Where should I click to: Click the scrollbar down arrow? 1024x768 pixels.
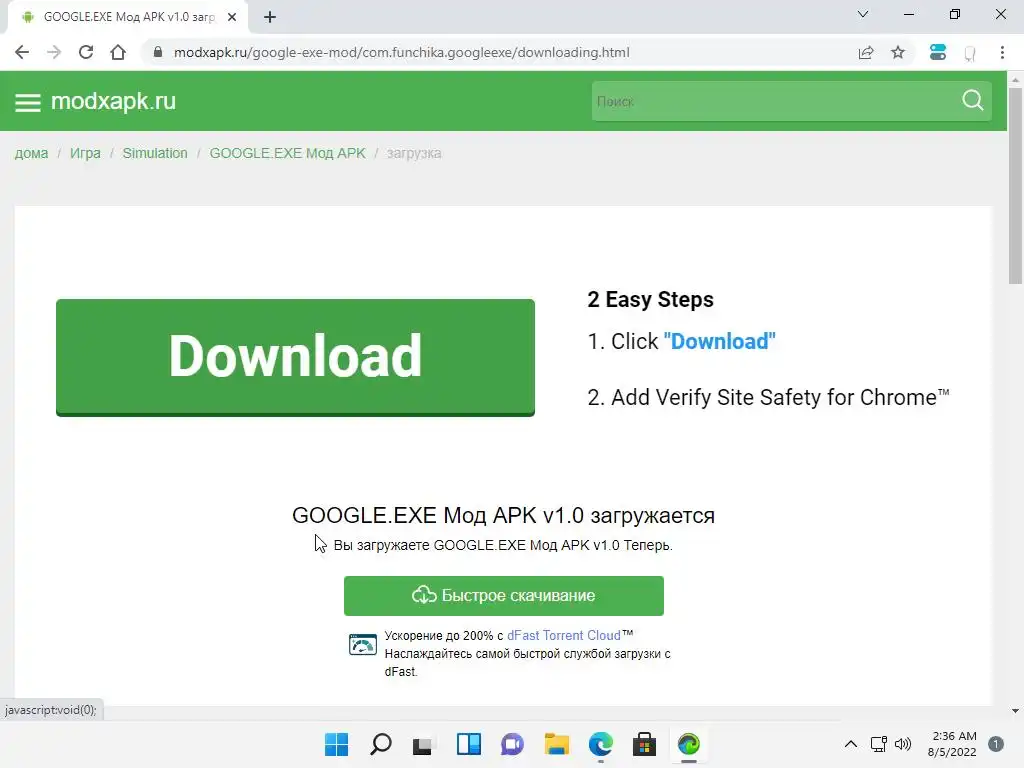coord(1015,711)
